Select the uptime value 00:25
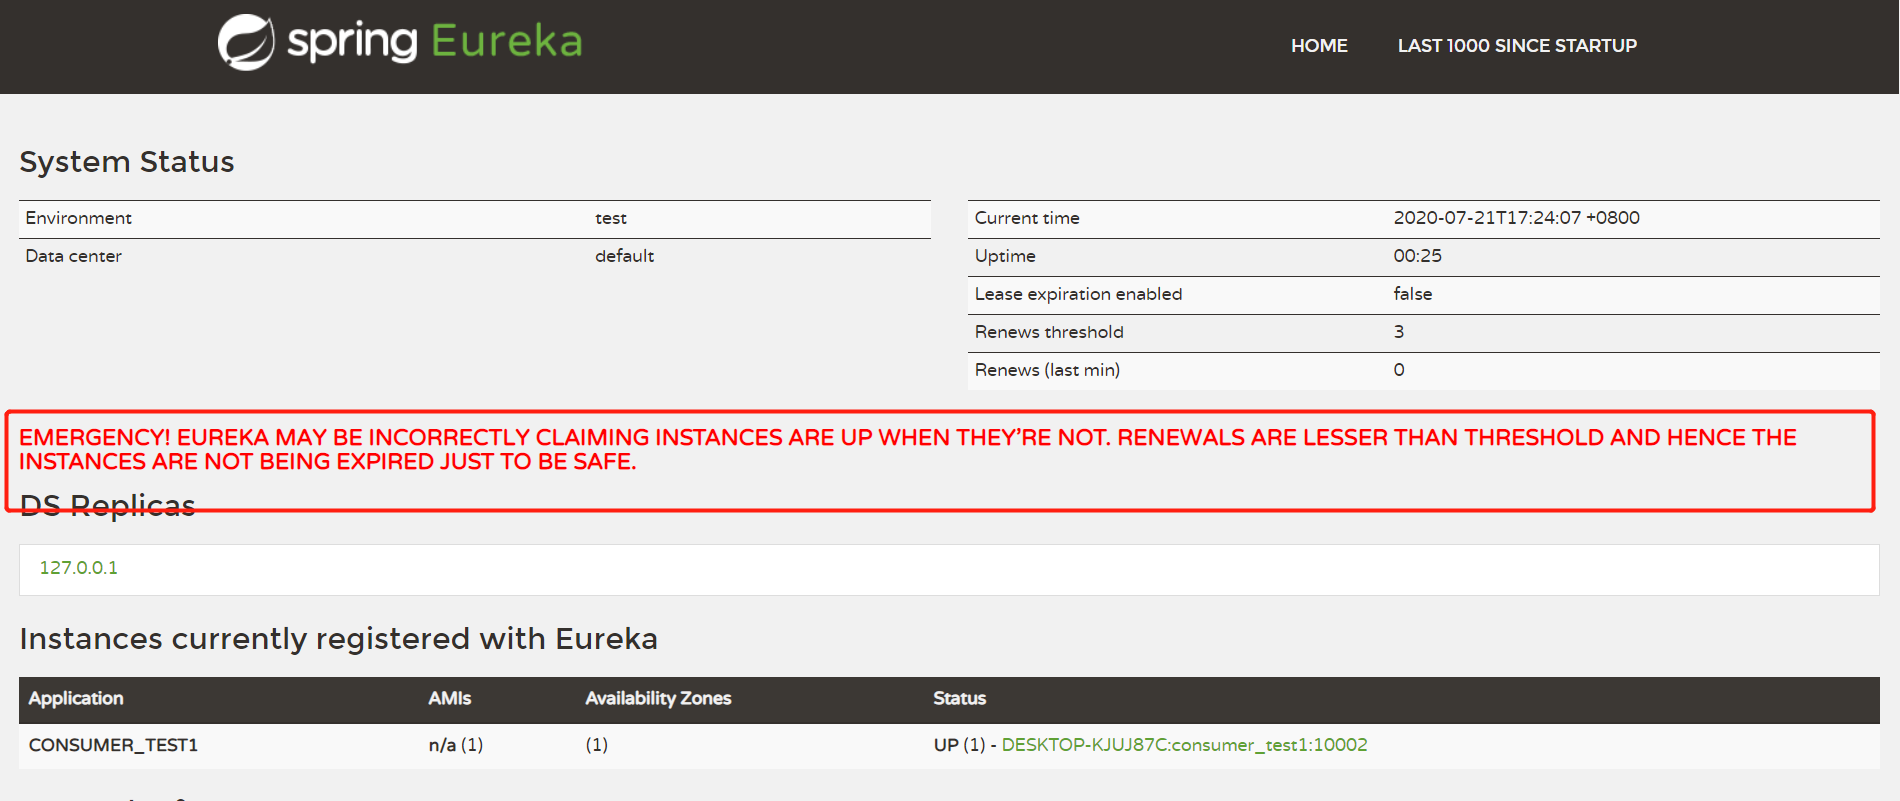The image size is (1900, 801). (1418, 256)
